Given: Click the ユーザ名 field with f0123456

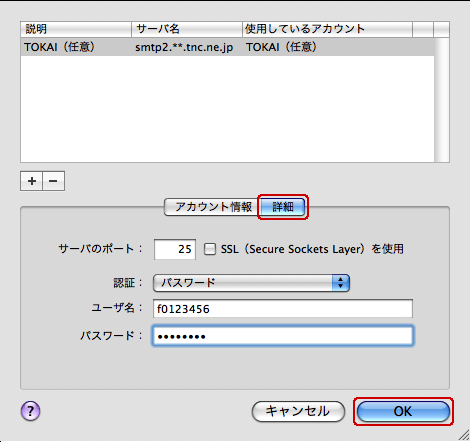Looking at the screenshot, I should [283, 309].
